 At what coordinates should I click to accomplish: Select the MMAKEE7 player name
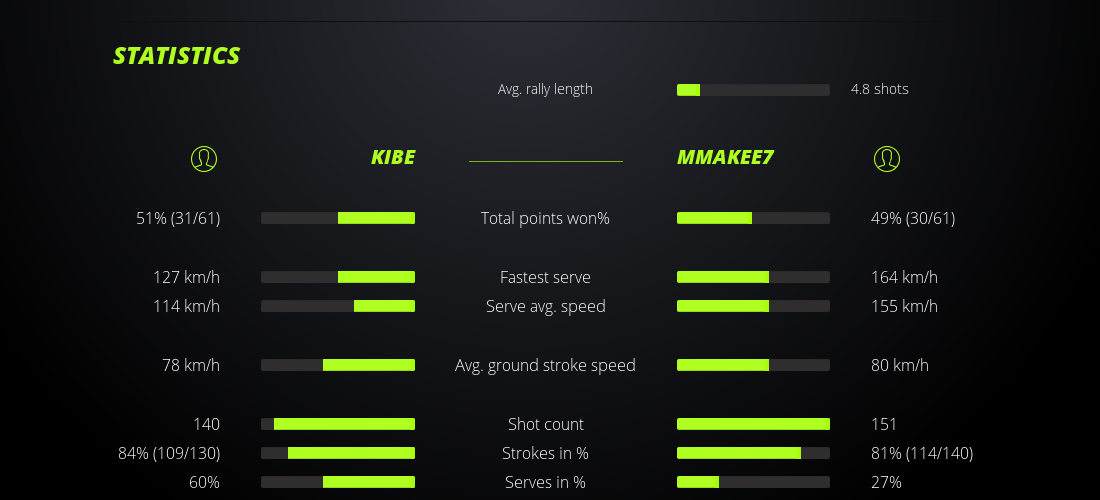click(725, 158)
